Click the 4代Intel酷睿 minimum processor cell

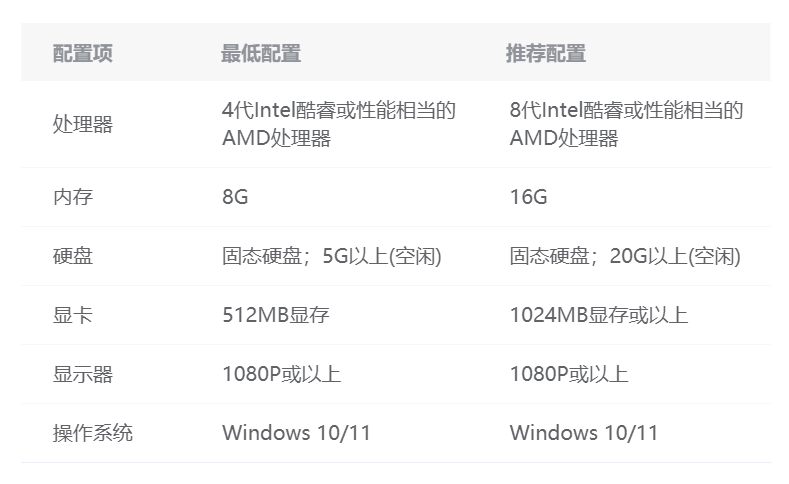[x=339, y=124]
